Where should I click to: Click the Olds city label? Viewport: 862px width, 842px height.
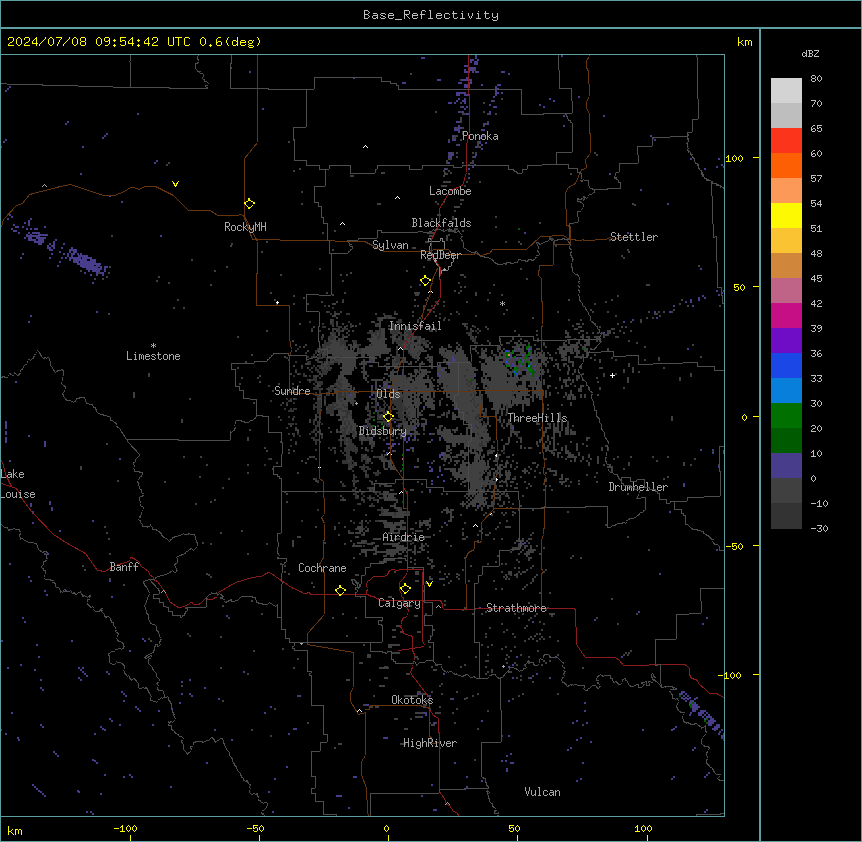(388, 394)
